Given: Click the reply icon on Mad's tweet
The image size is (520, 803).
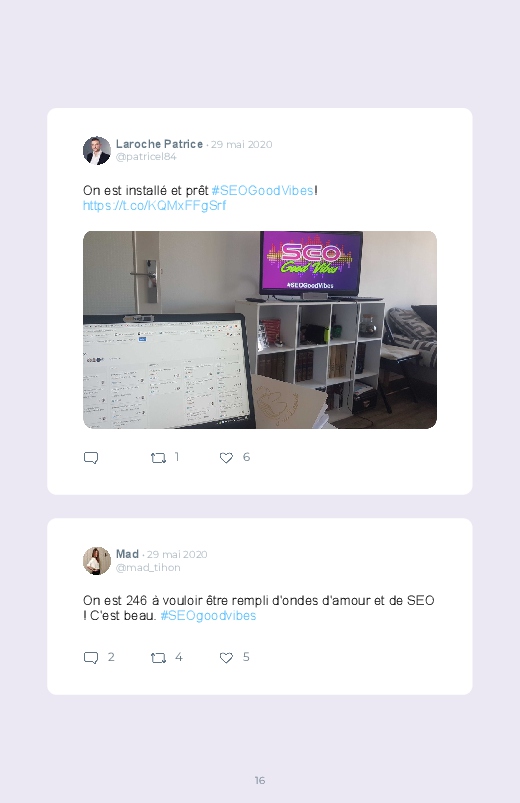Looking at the screenshot, I should click(91, 658).
